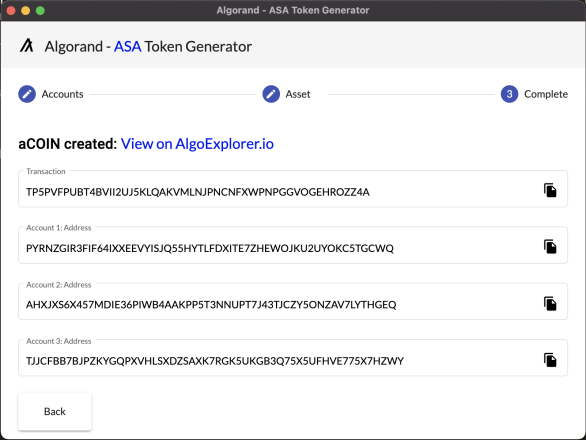Screen dimensions: 586x440
Task: Open View on AlgoExplorer.io link
Action: point(197,144)
